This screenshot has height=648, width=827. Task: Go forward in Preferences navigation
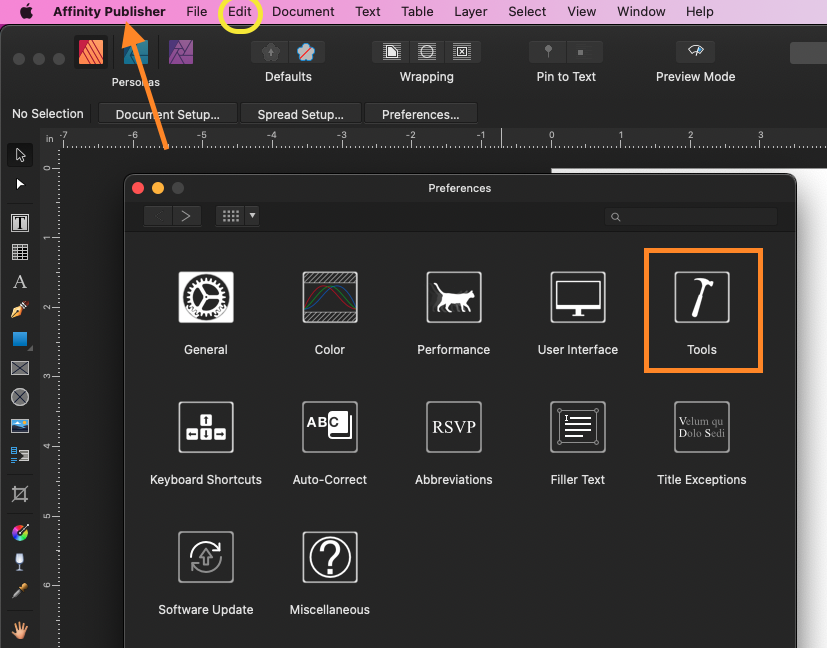tap(186, 216)
